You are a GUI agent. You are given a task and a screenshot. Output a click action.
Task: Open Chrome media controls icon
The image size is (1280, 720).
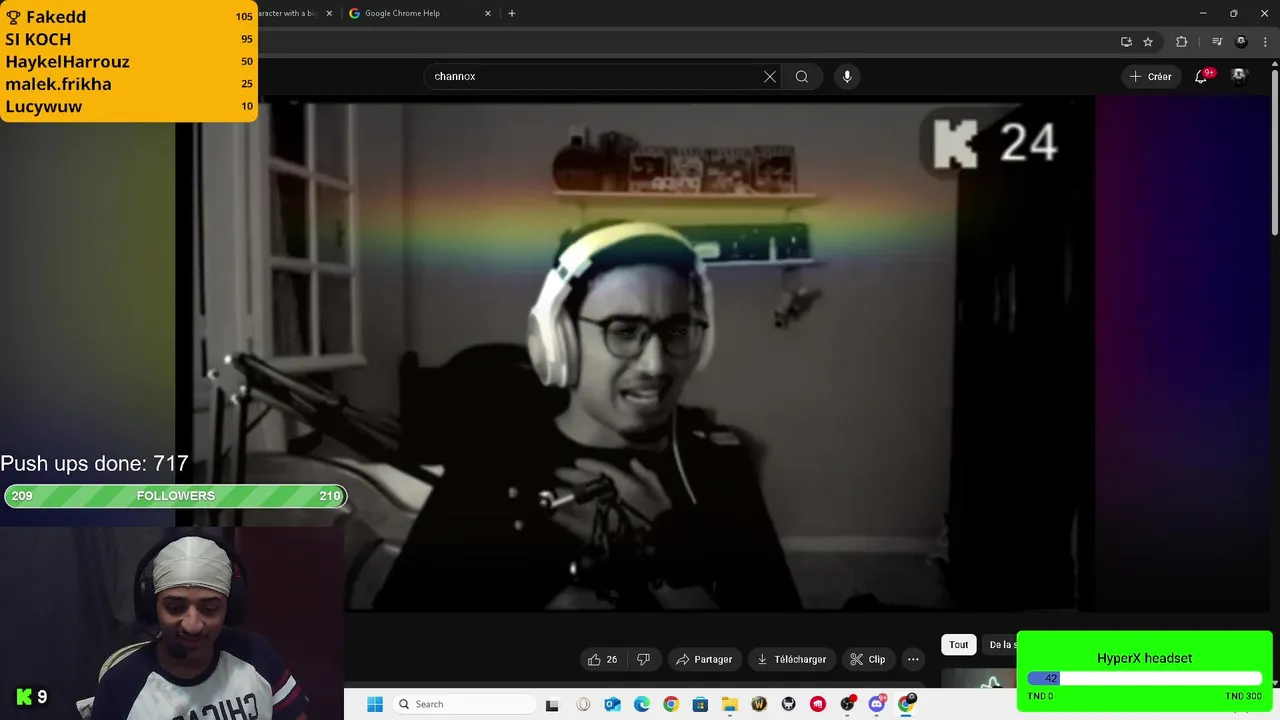[1217, 42]
